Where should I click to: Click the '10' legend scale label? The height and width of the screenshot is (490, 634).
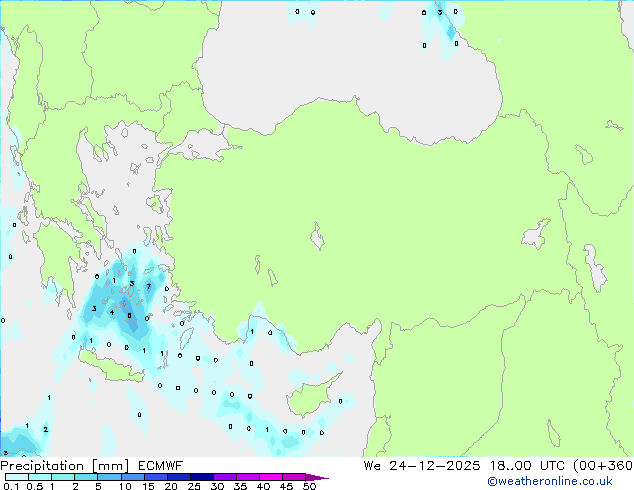125,486
